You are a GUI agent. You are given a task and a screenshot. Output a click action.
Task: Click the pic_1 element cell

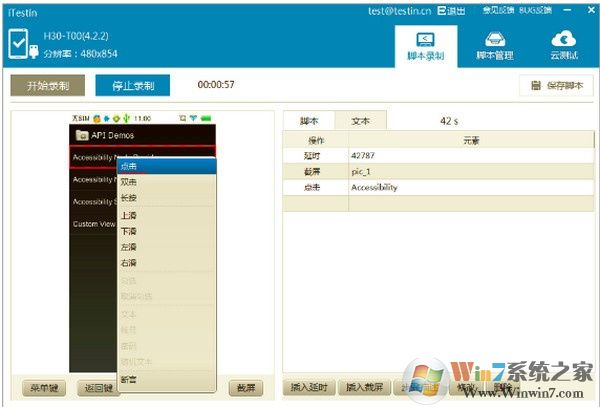click(471, 172)
